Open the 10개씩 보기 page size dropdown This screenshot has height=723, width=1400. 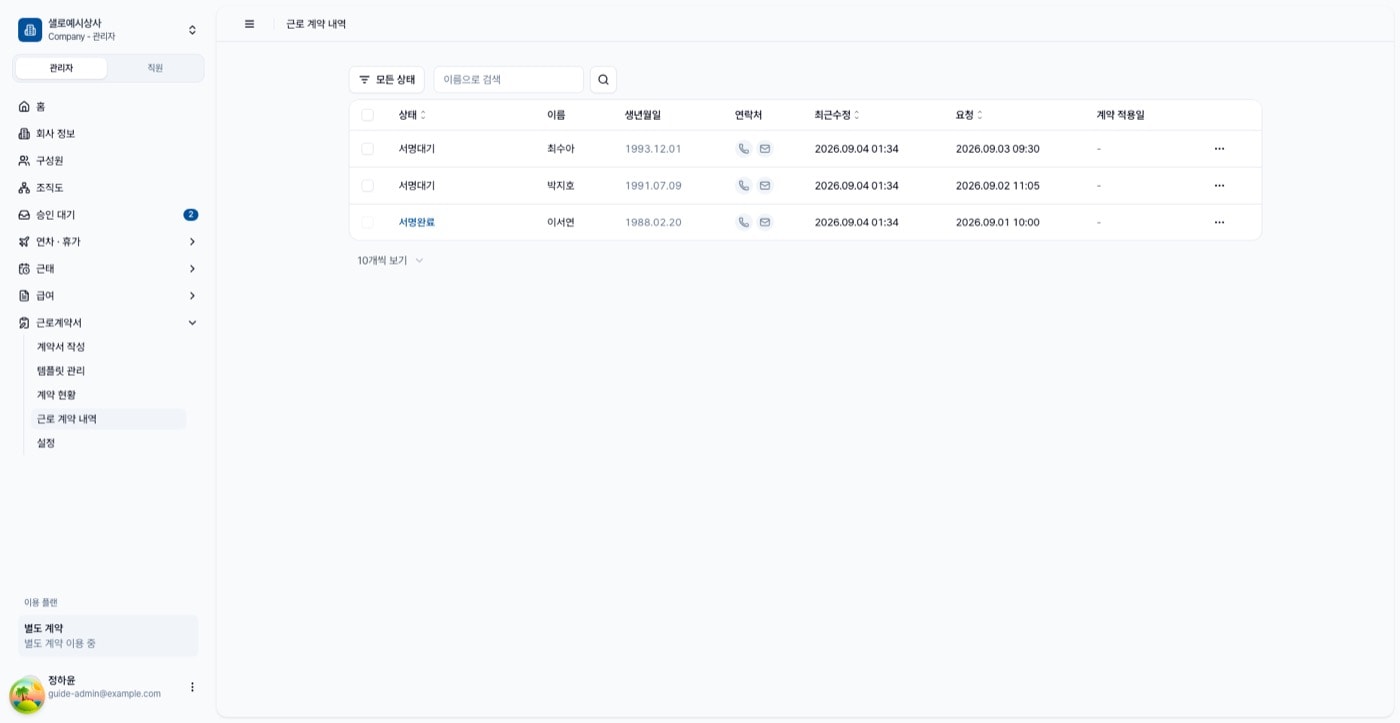click(390, 260)
